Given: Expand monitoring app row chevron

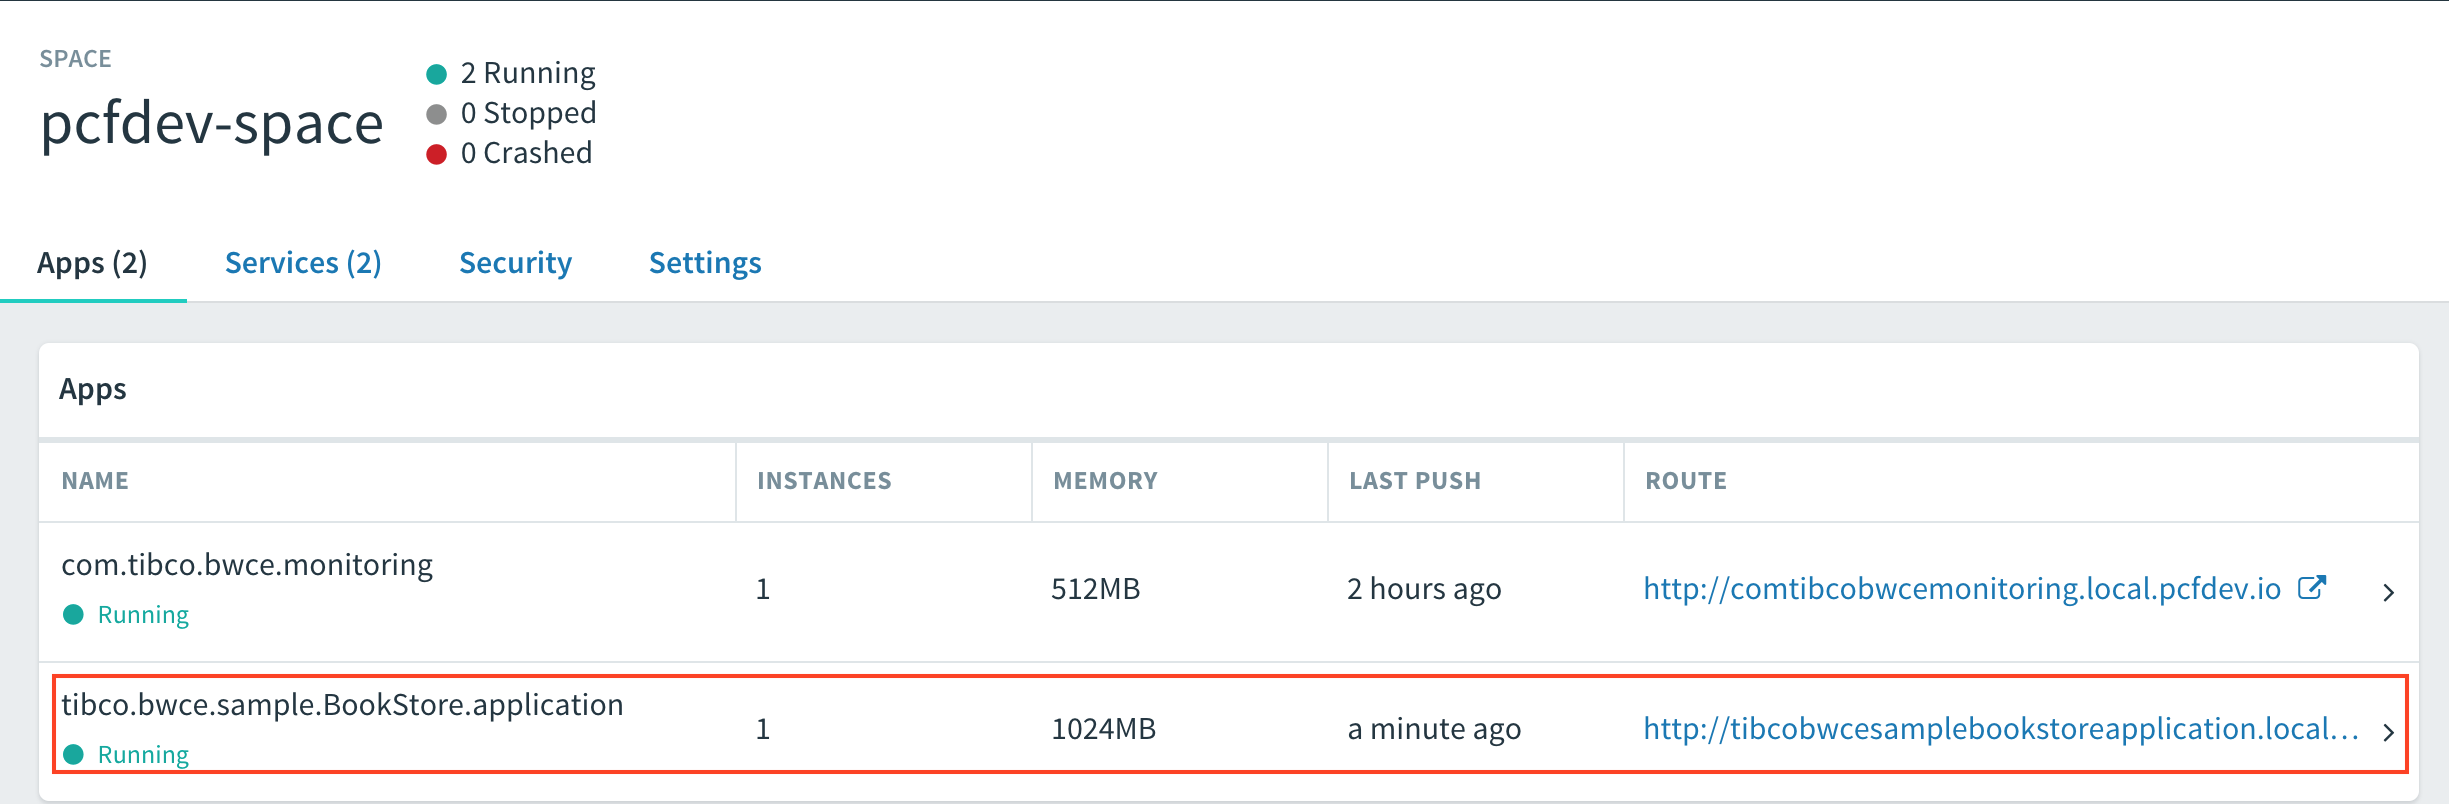Looking at the screenshot, I should tap(2388, 592).
